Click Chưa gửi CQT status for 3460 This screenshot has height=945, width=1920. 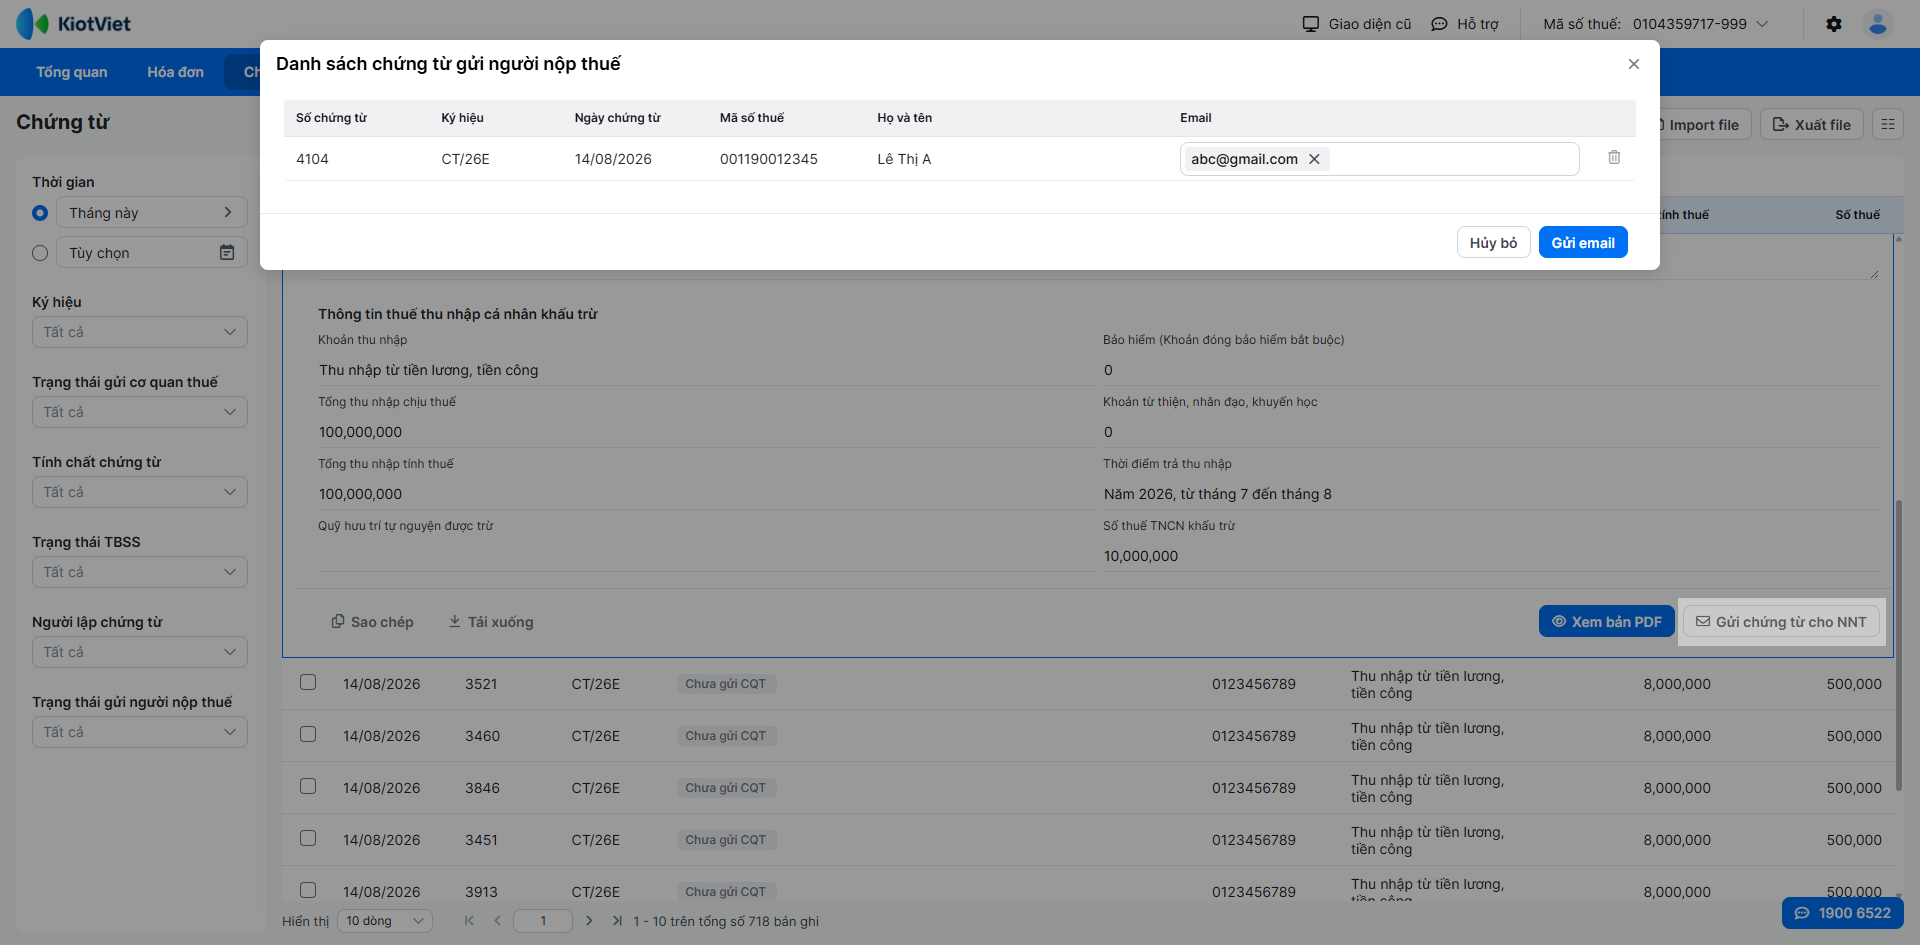click(726, 736)
